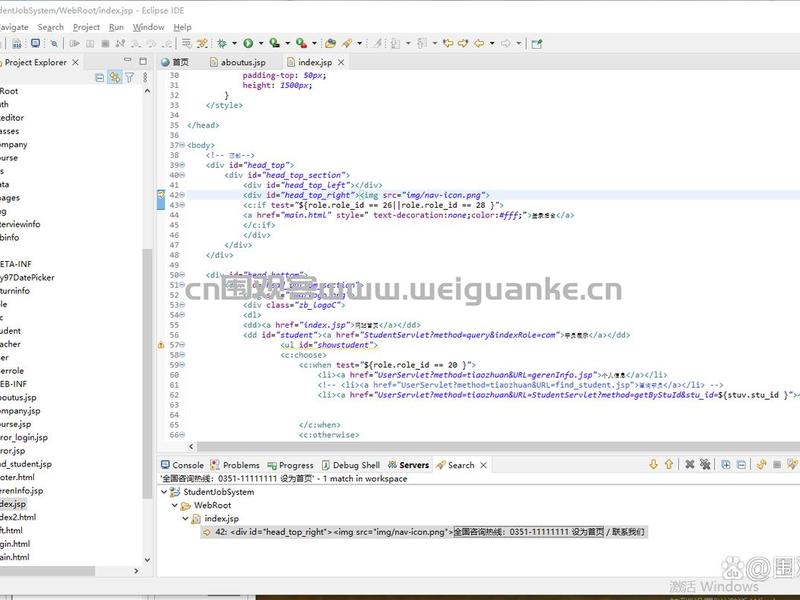Click the Search flashlight toolbar icon
The height and width of the screenshot is (600, 800).
click(x=347, y=43)
